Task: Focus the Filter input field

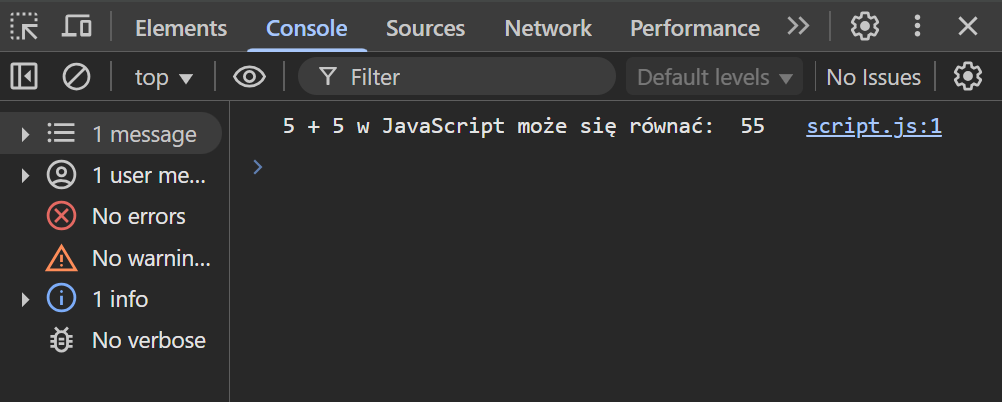Action: 457,77
